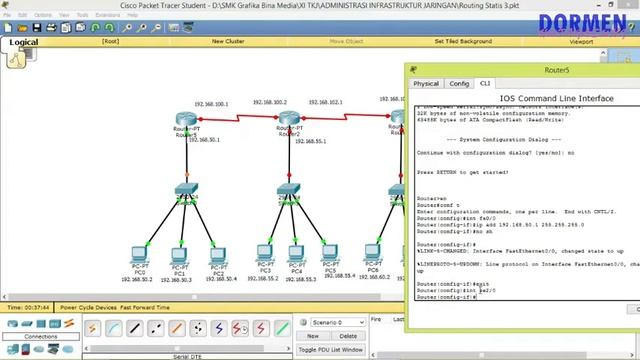This screenshot has height=360, width=640.
Task: Choose the automatic connection type cable
Action: click(x=93, y=328)
